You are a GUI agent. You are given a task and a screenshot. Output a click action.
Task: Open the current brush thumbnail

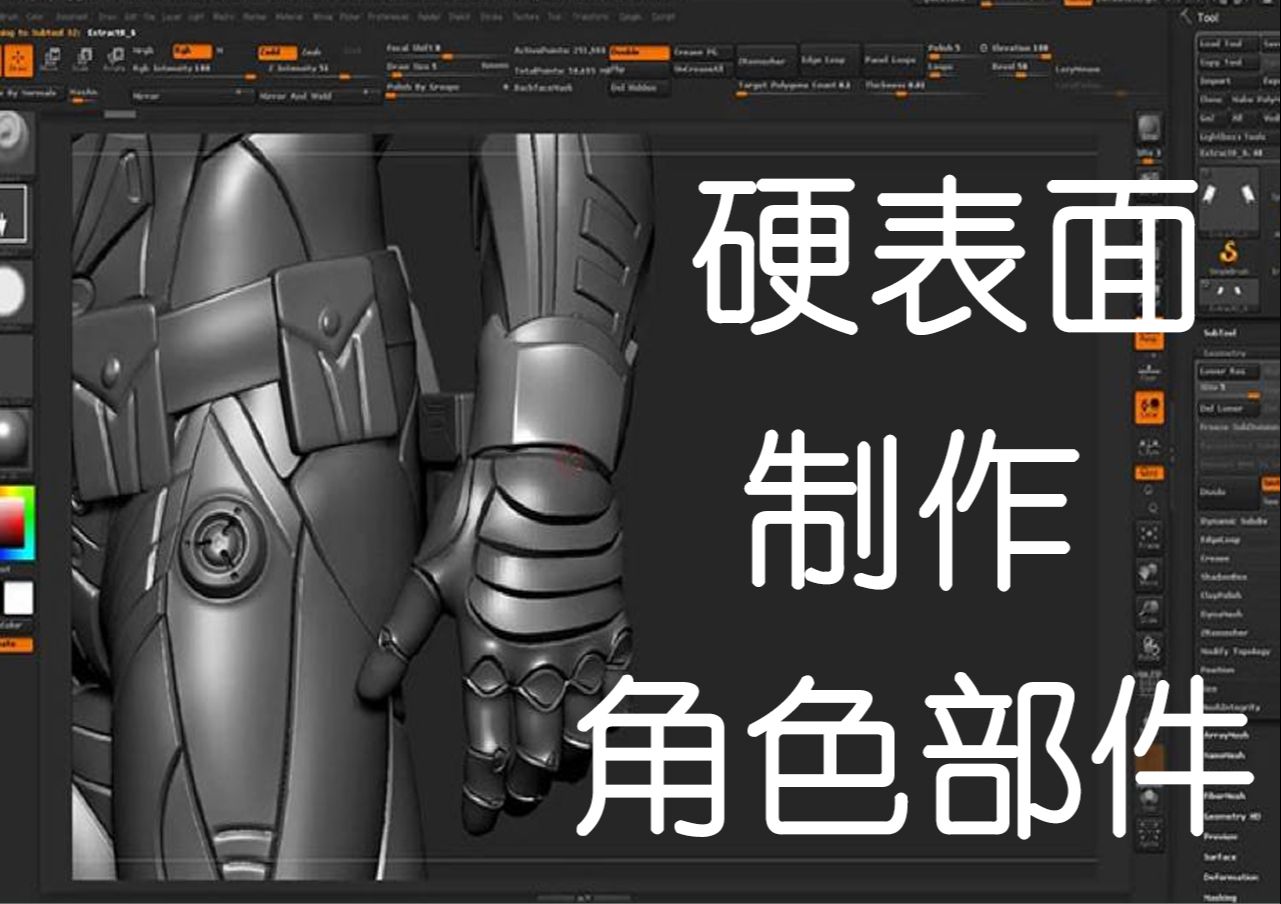[x=15, y=139]
